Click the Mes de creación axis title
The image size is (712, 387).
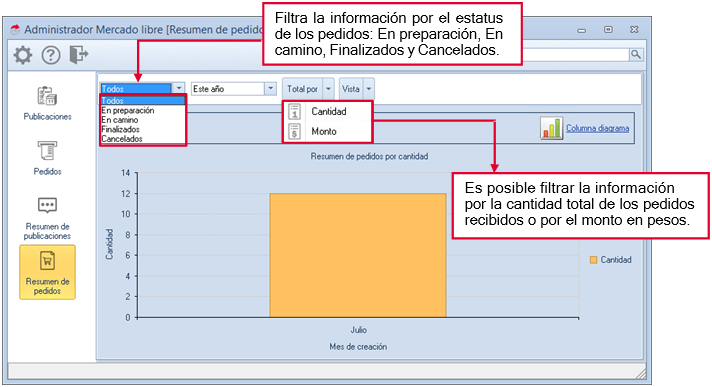(x=358, y=347)
